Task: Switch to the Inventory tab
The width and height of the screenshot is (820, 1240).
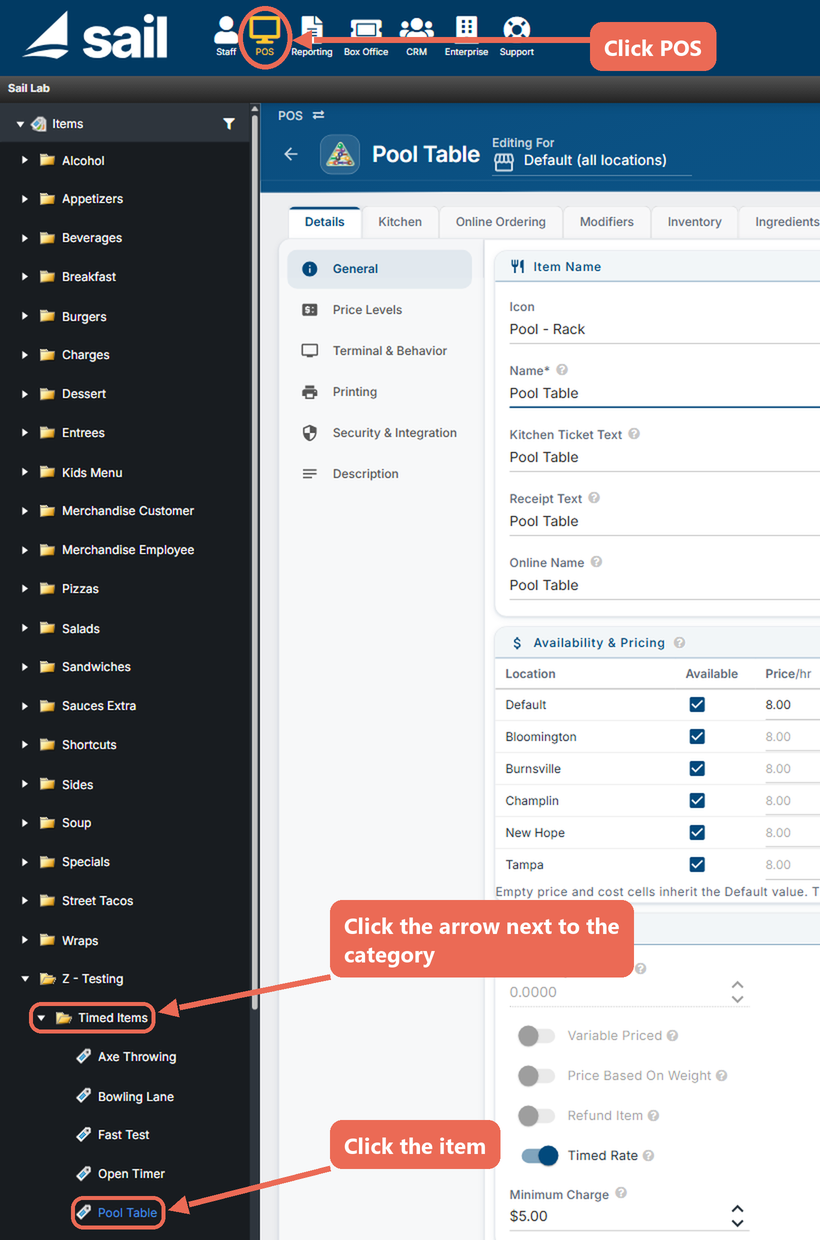Action: coord(695,222)
